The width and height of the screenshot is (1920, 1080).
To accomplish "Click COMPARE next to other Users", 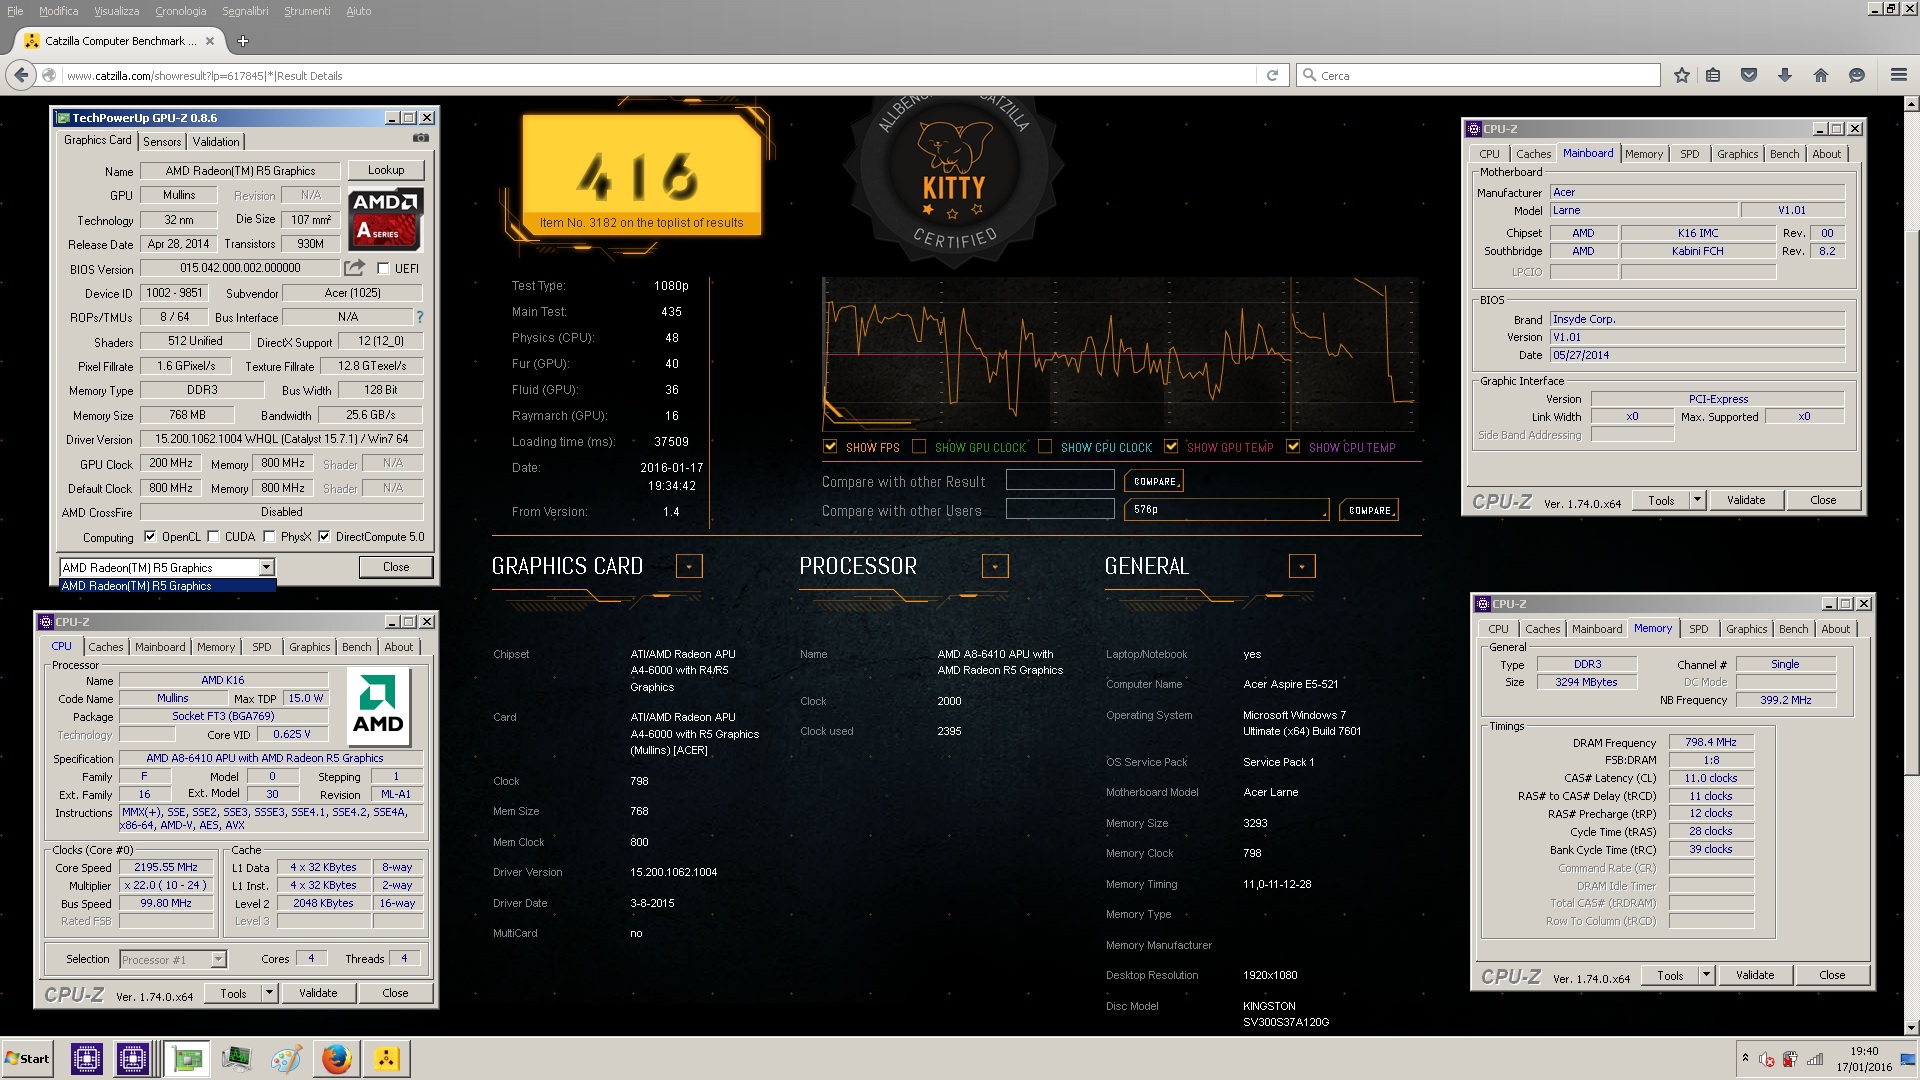I will point(1369,510).
